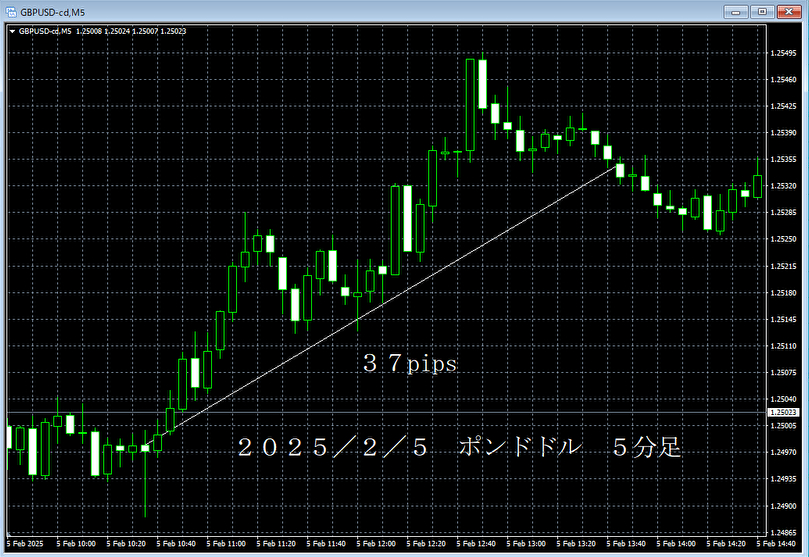Maximize the GBPUSD-cd,M5 chart window
Viewport: 809px width, 557px height.
pyautogui.click(x=763, y=11)
